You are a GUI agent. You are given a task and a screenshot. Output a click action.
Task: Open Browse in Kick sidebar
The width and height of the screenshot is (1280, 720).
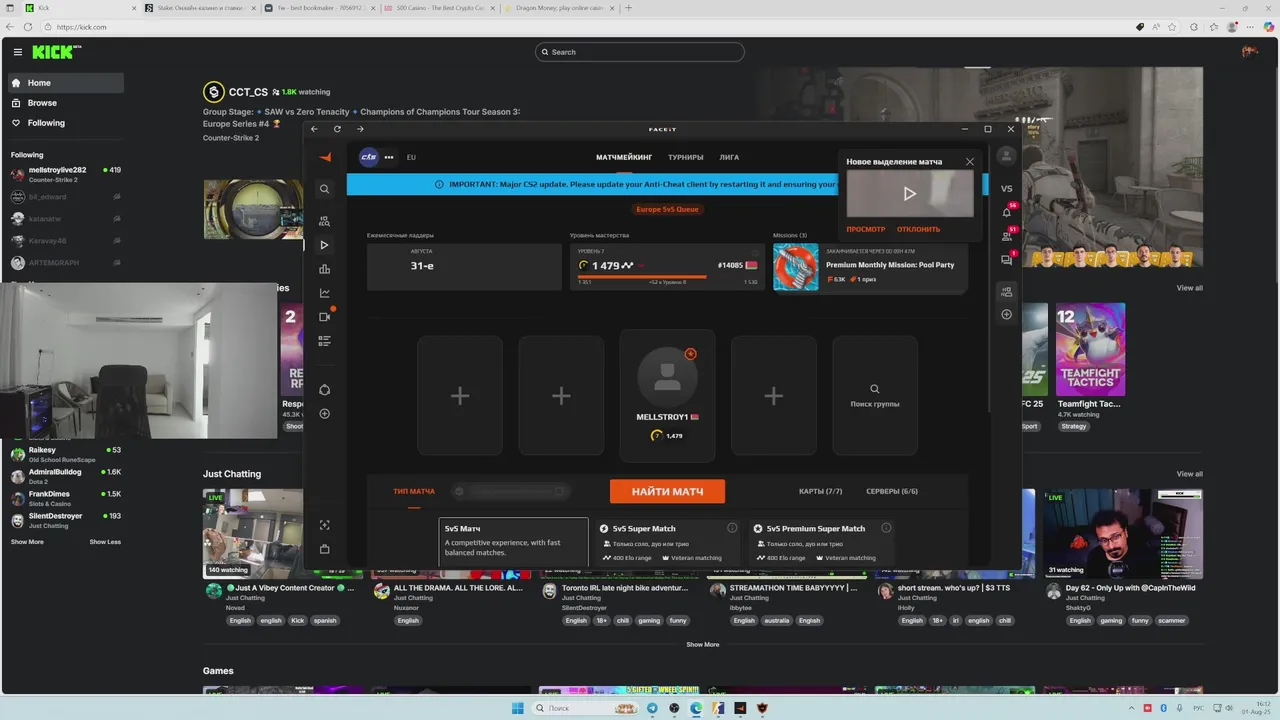pos(65,103)
